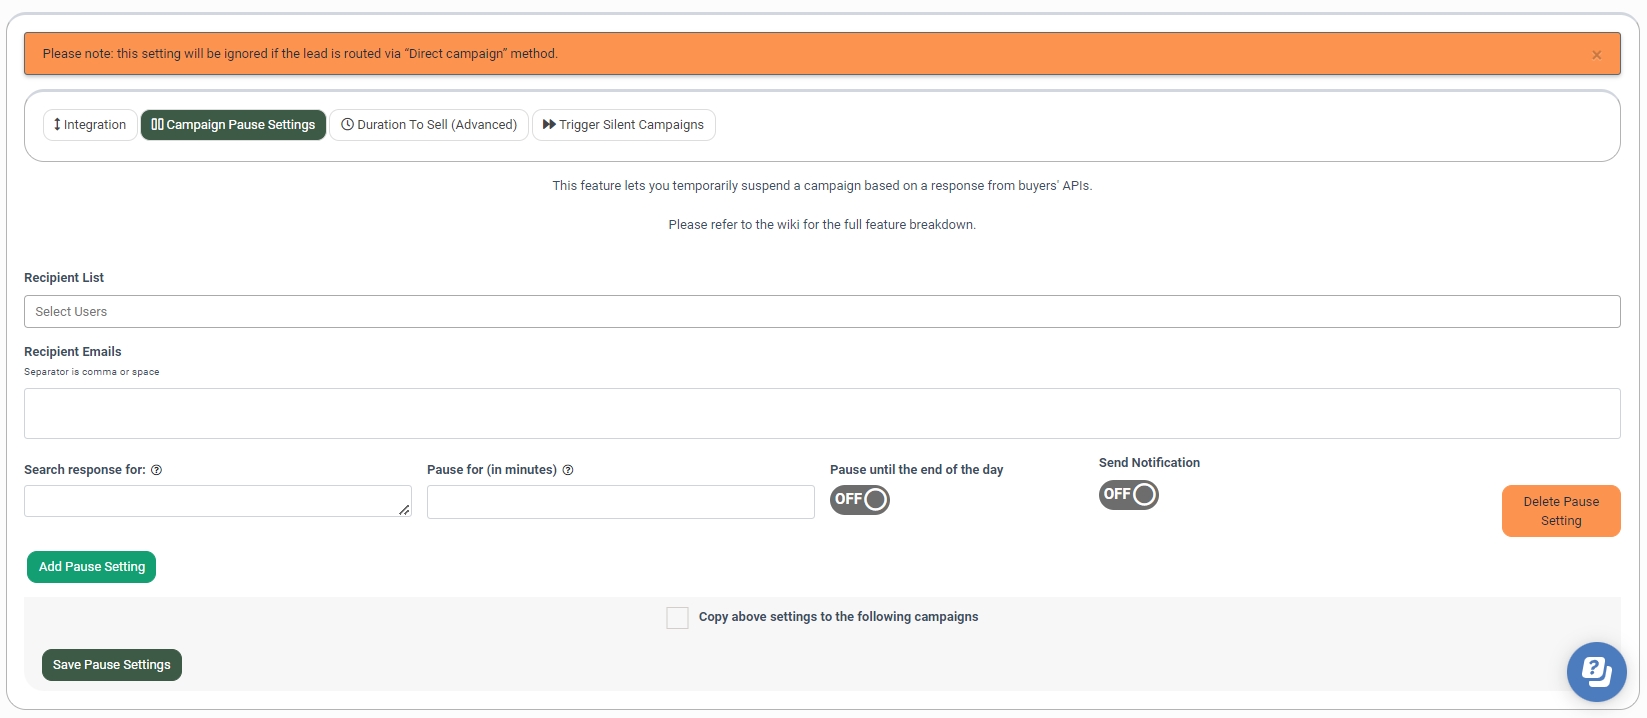Open the Integration tab

tap(90, 125)
